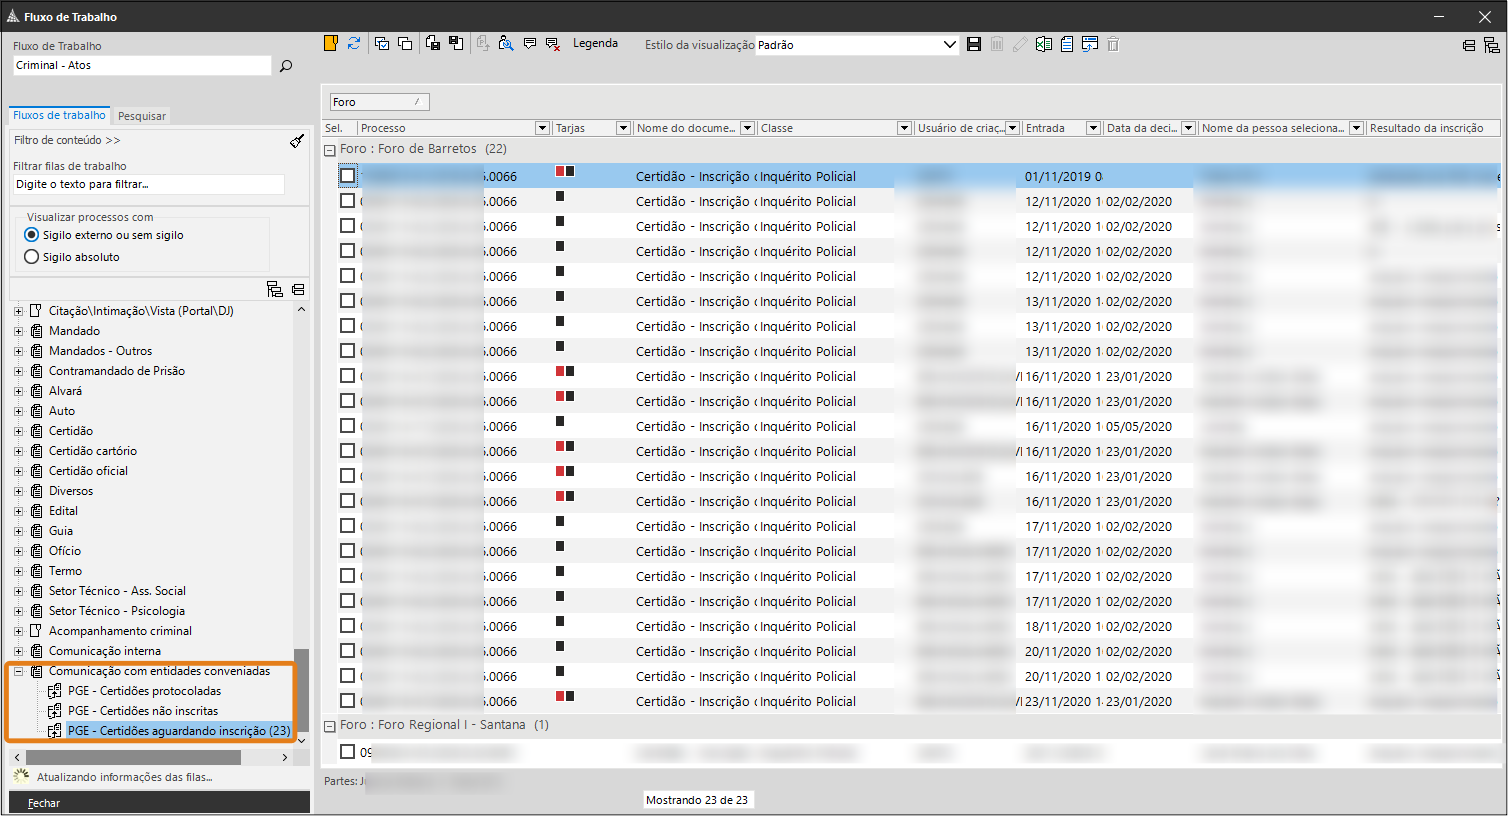Check the row with entry date 23/11/2020

[347, 701]
